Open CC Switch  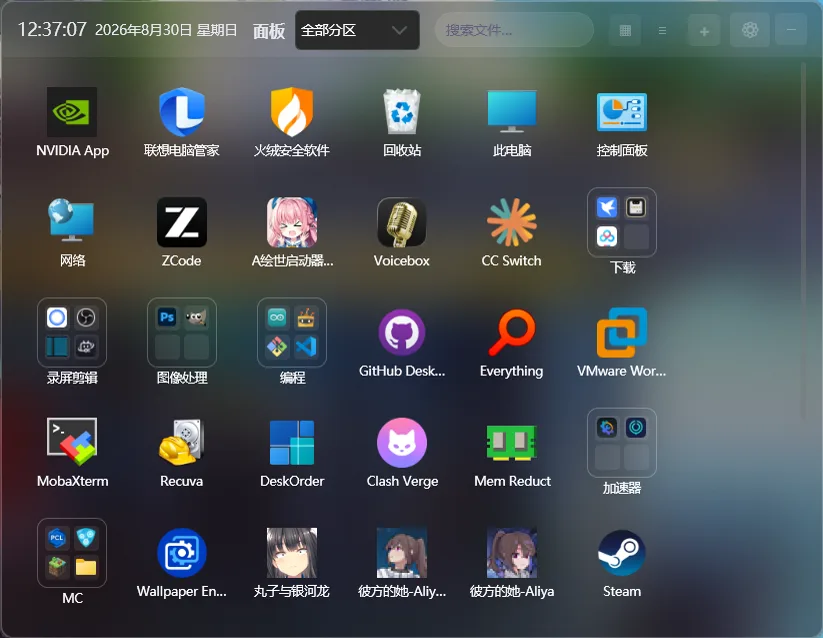(x=512, y=222)
